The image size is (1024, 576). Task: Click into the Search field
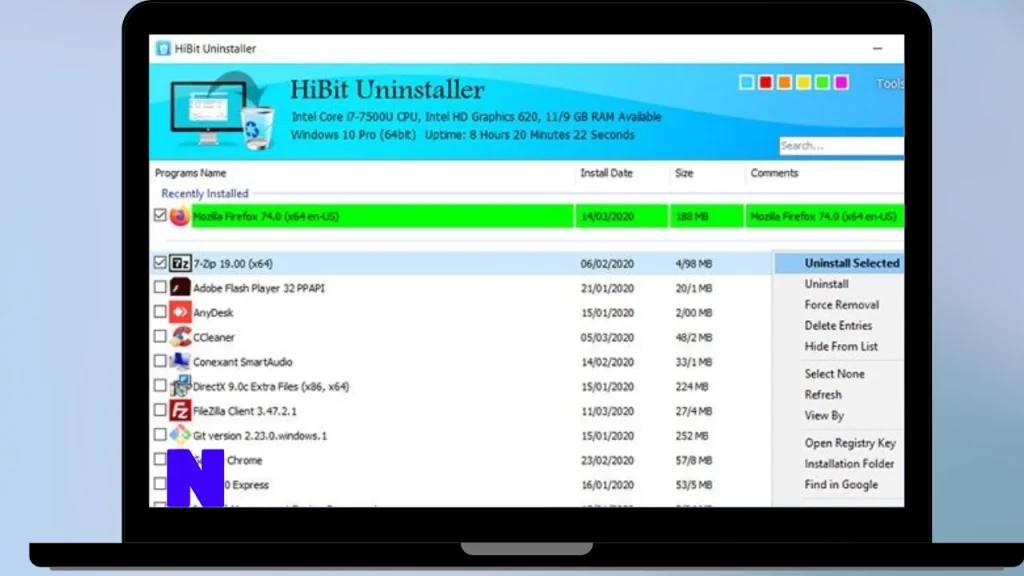coord(841,146)
